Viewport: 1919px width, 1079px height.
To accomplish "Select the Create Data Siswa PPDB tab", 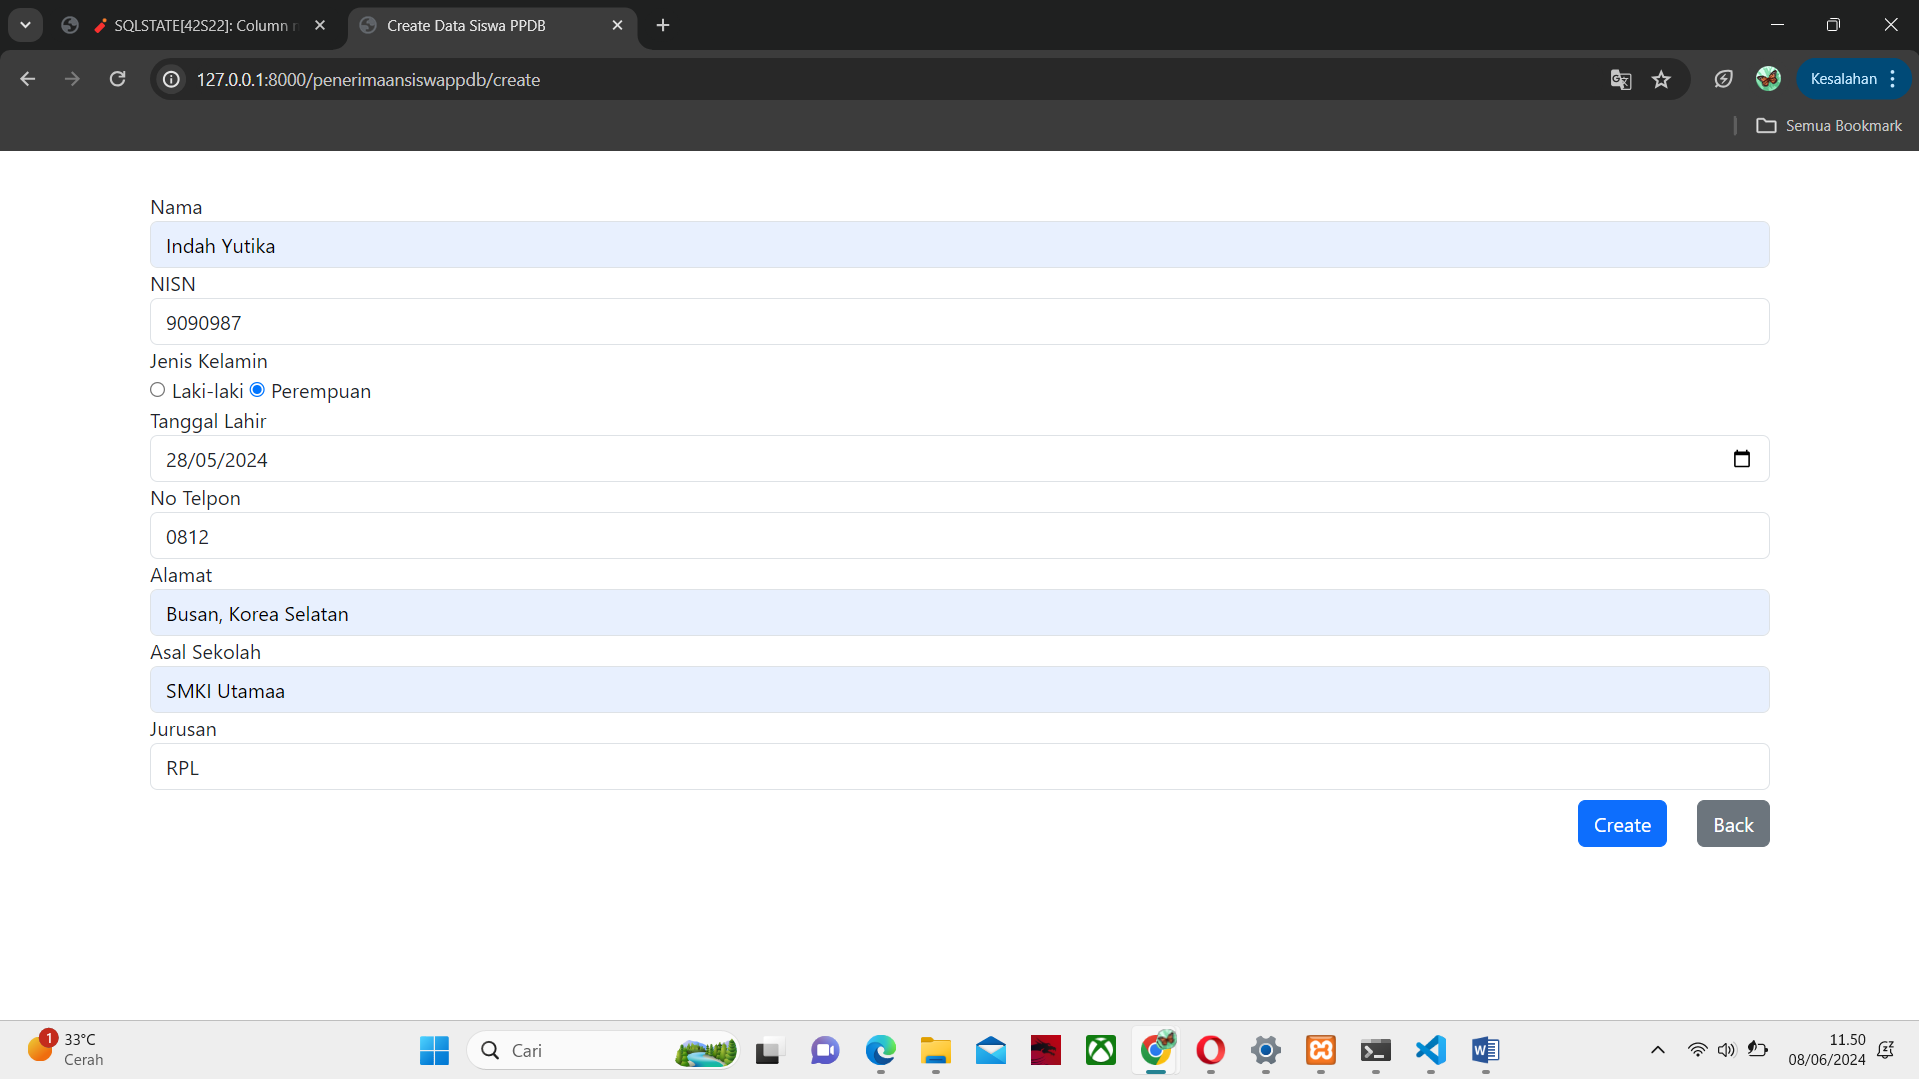I will point(480,26).
